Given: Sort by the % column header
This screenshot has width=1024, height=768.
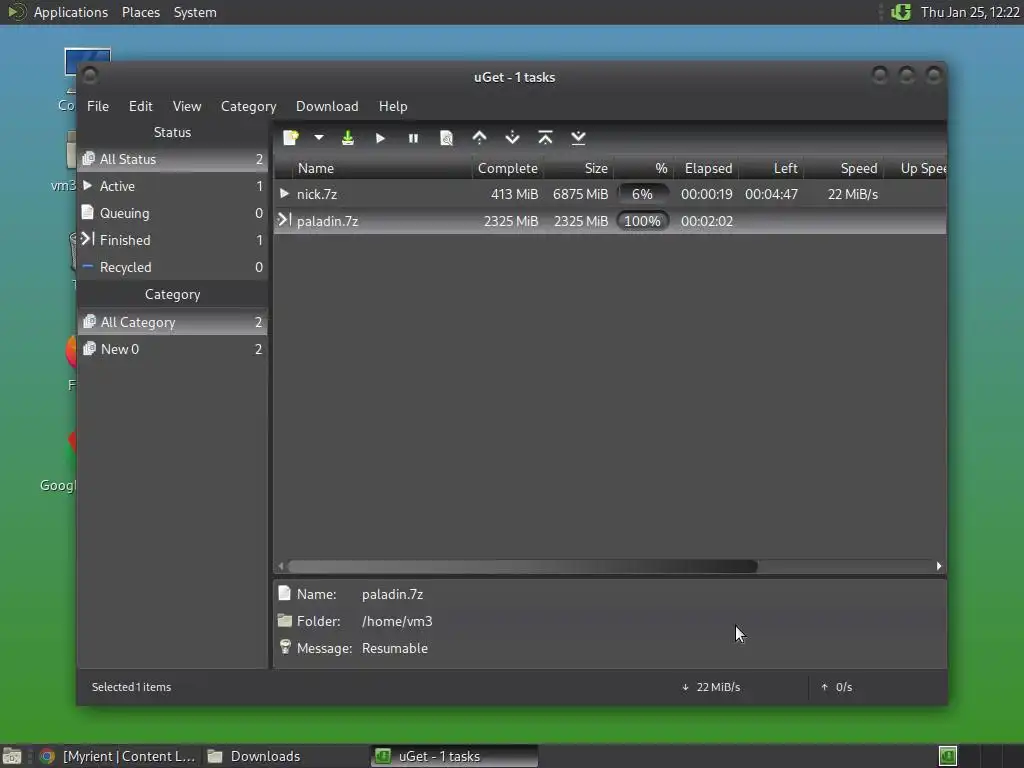Looking at the screenshot, I should coord(643,168).
